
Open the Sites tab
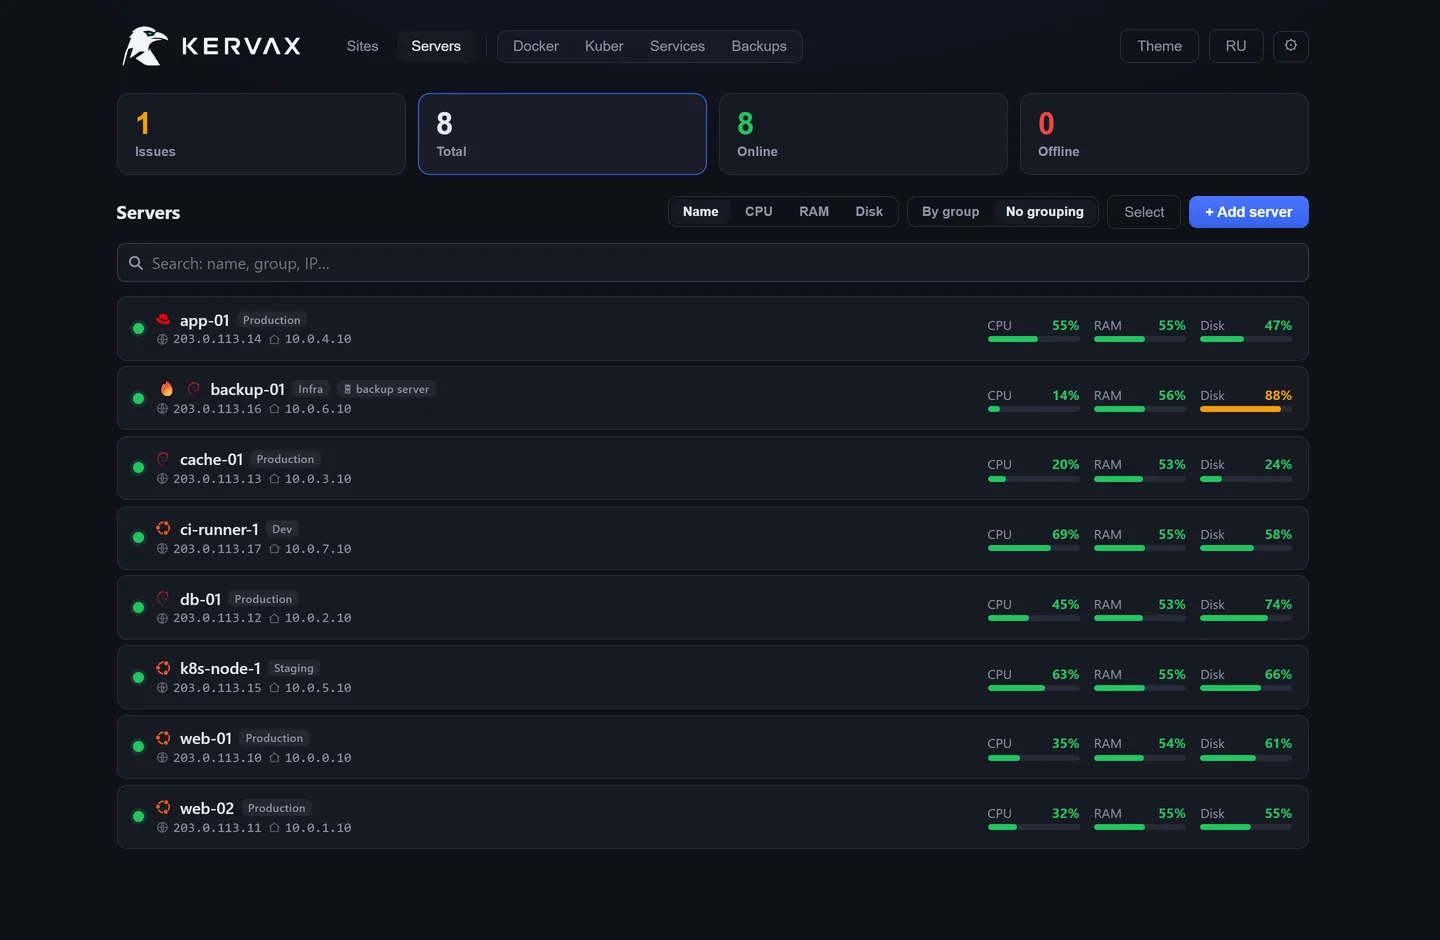click(363, 46)
